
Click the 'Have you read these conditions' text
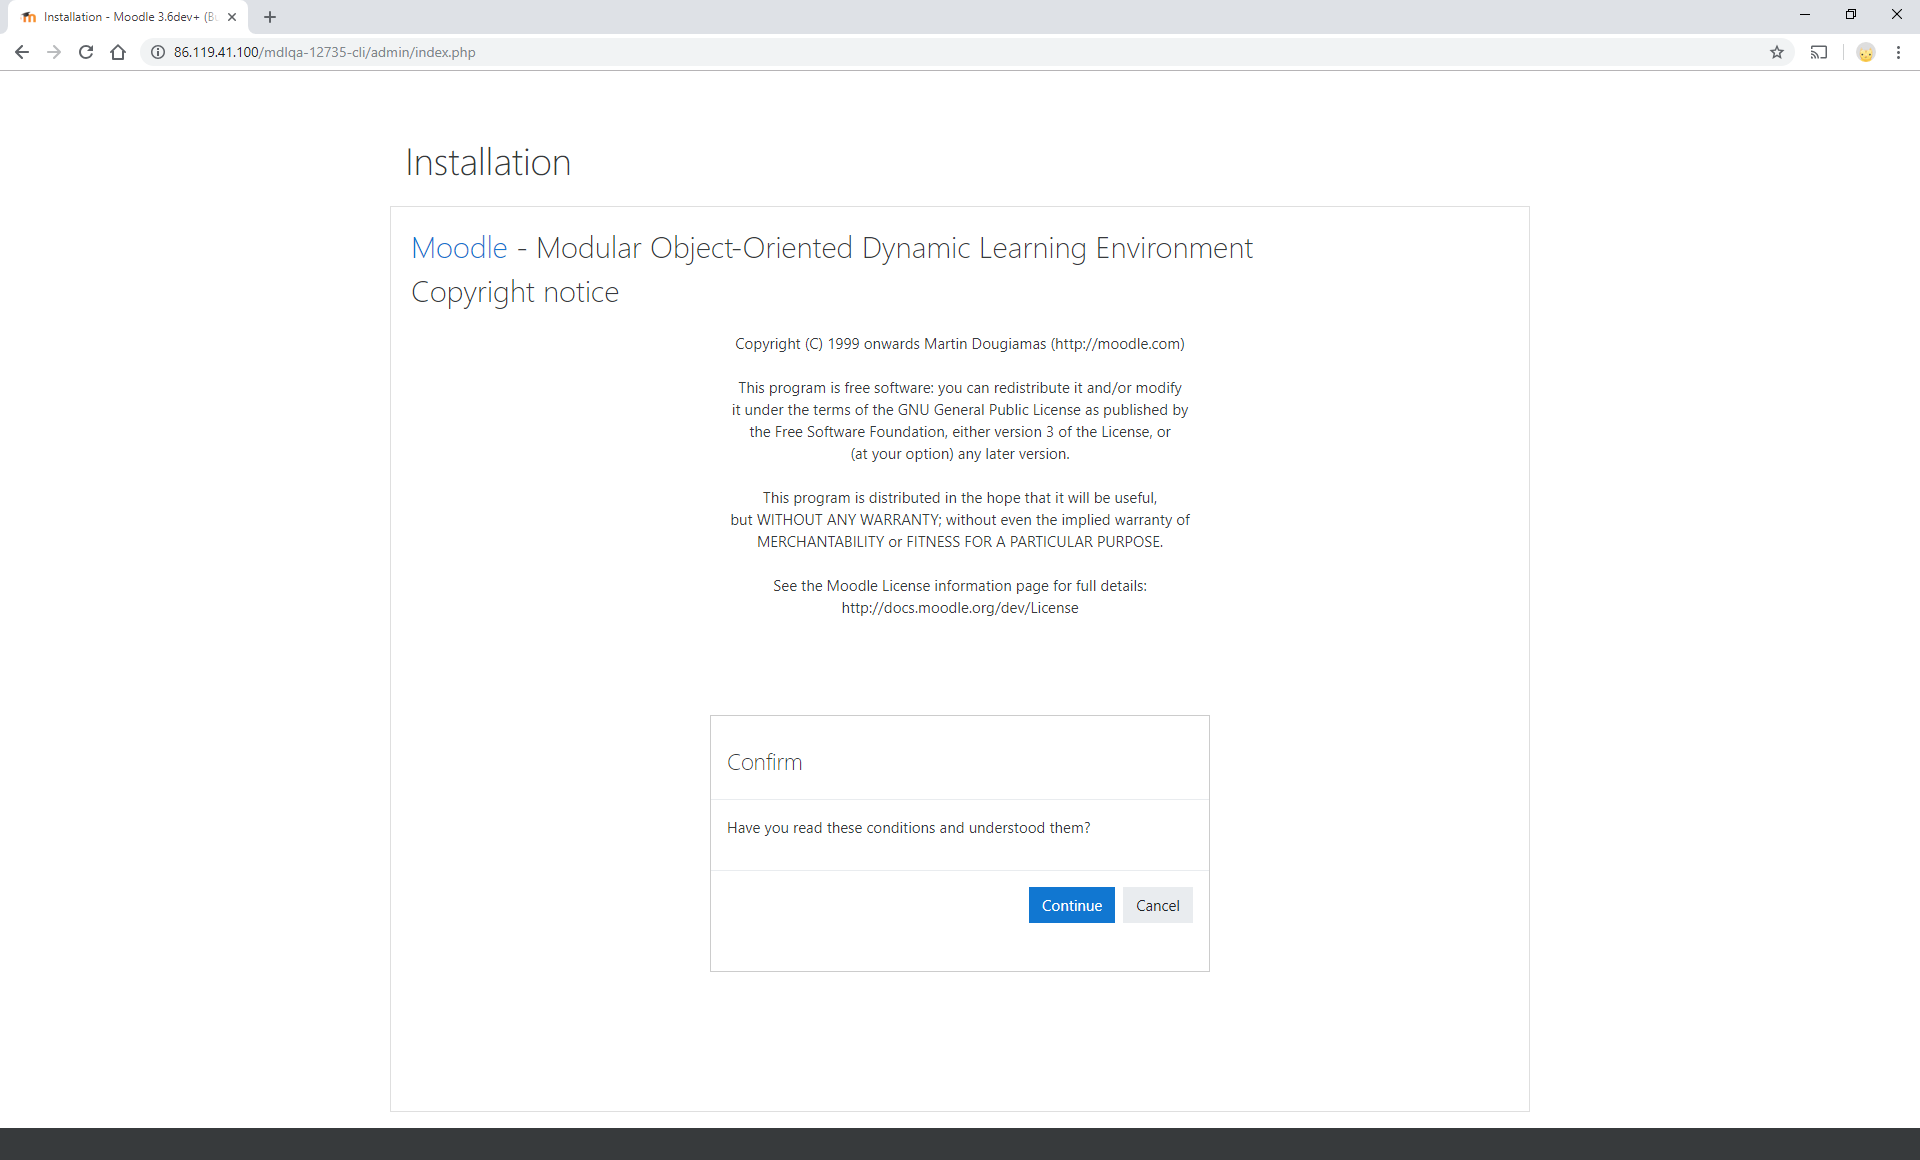click(908, 828)
